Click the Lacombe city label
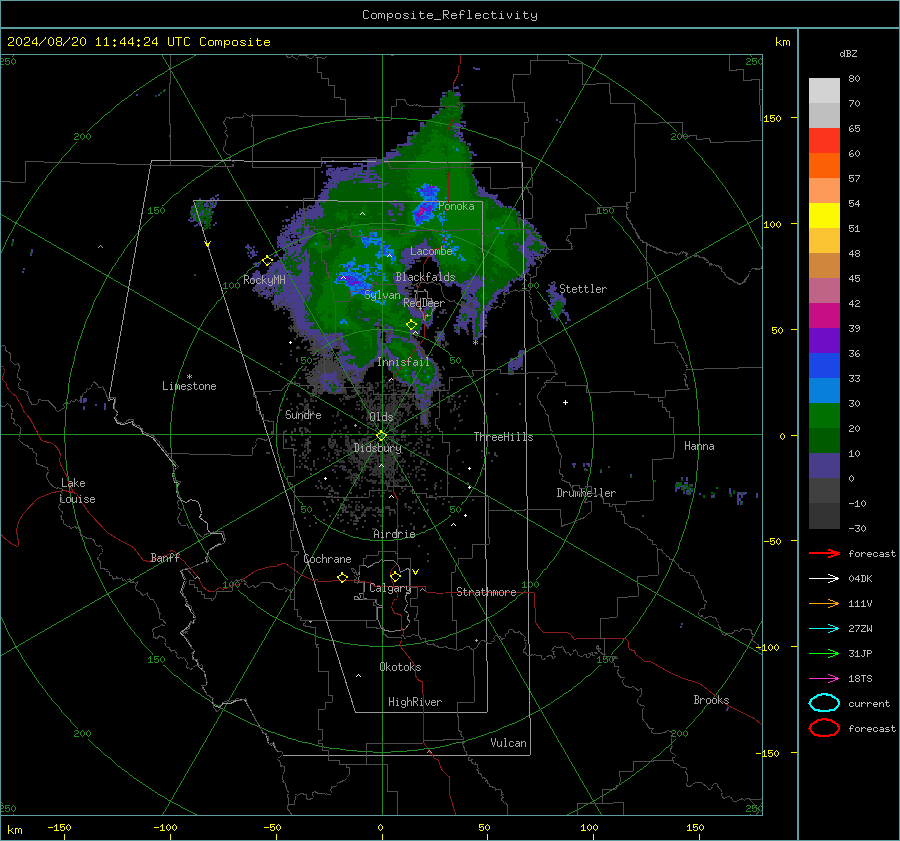The width and height of the screenshot is (900, 841). (x=431, y=251)
